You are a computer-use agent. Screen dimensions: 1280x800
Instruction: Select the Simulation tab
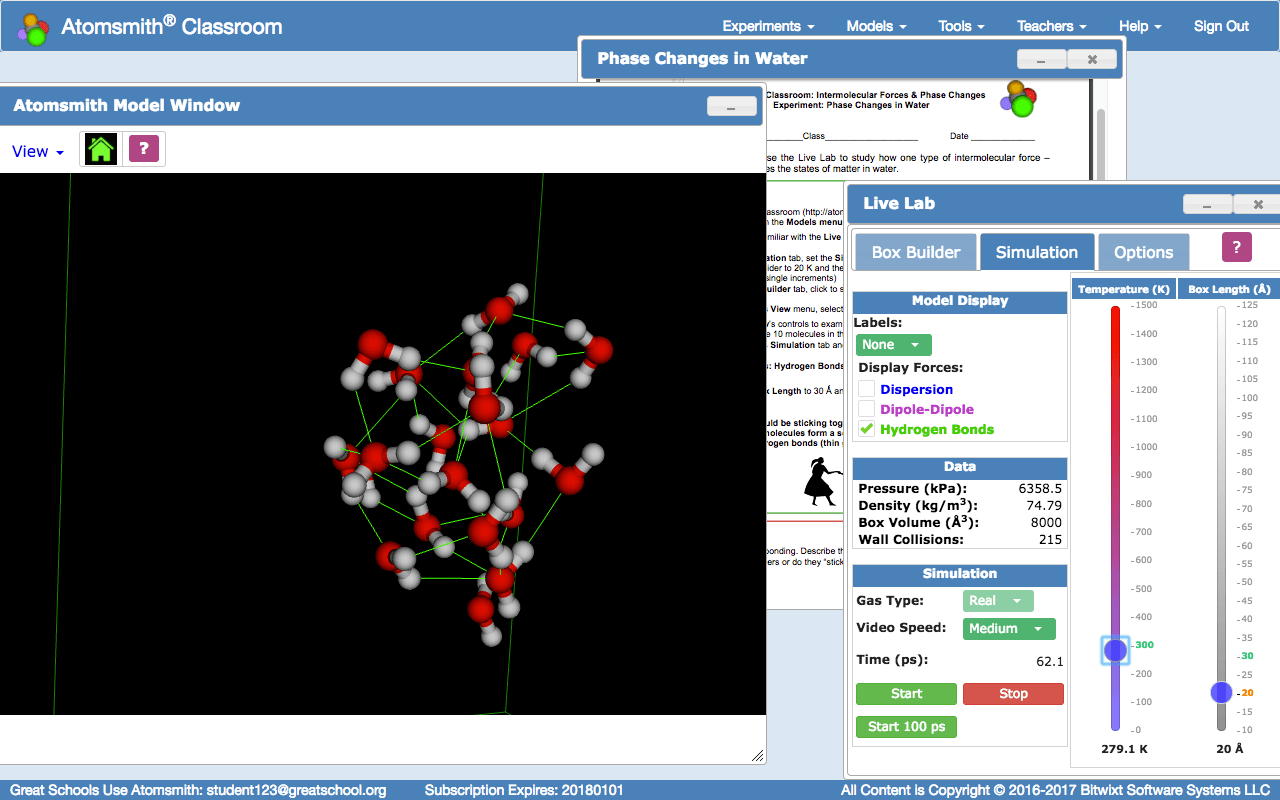[x=1037, y=252]
